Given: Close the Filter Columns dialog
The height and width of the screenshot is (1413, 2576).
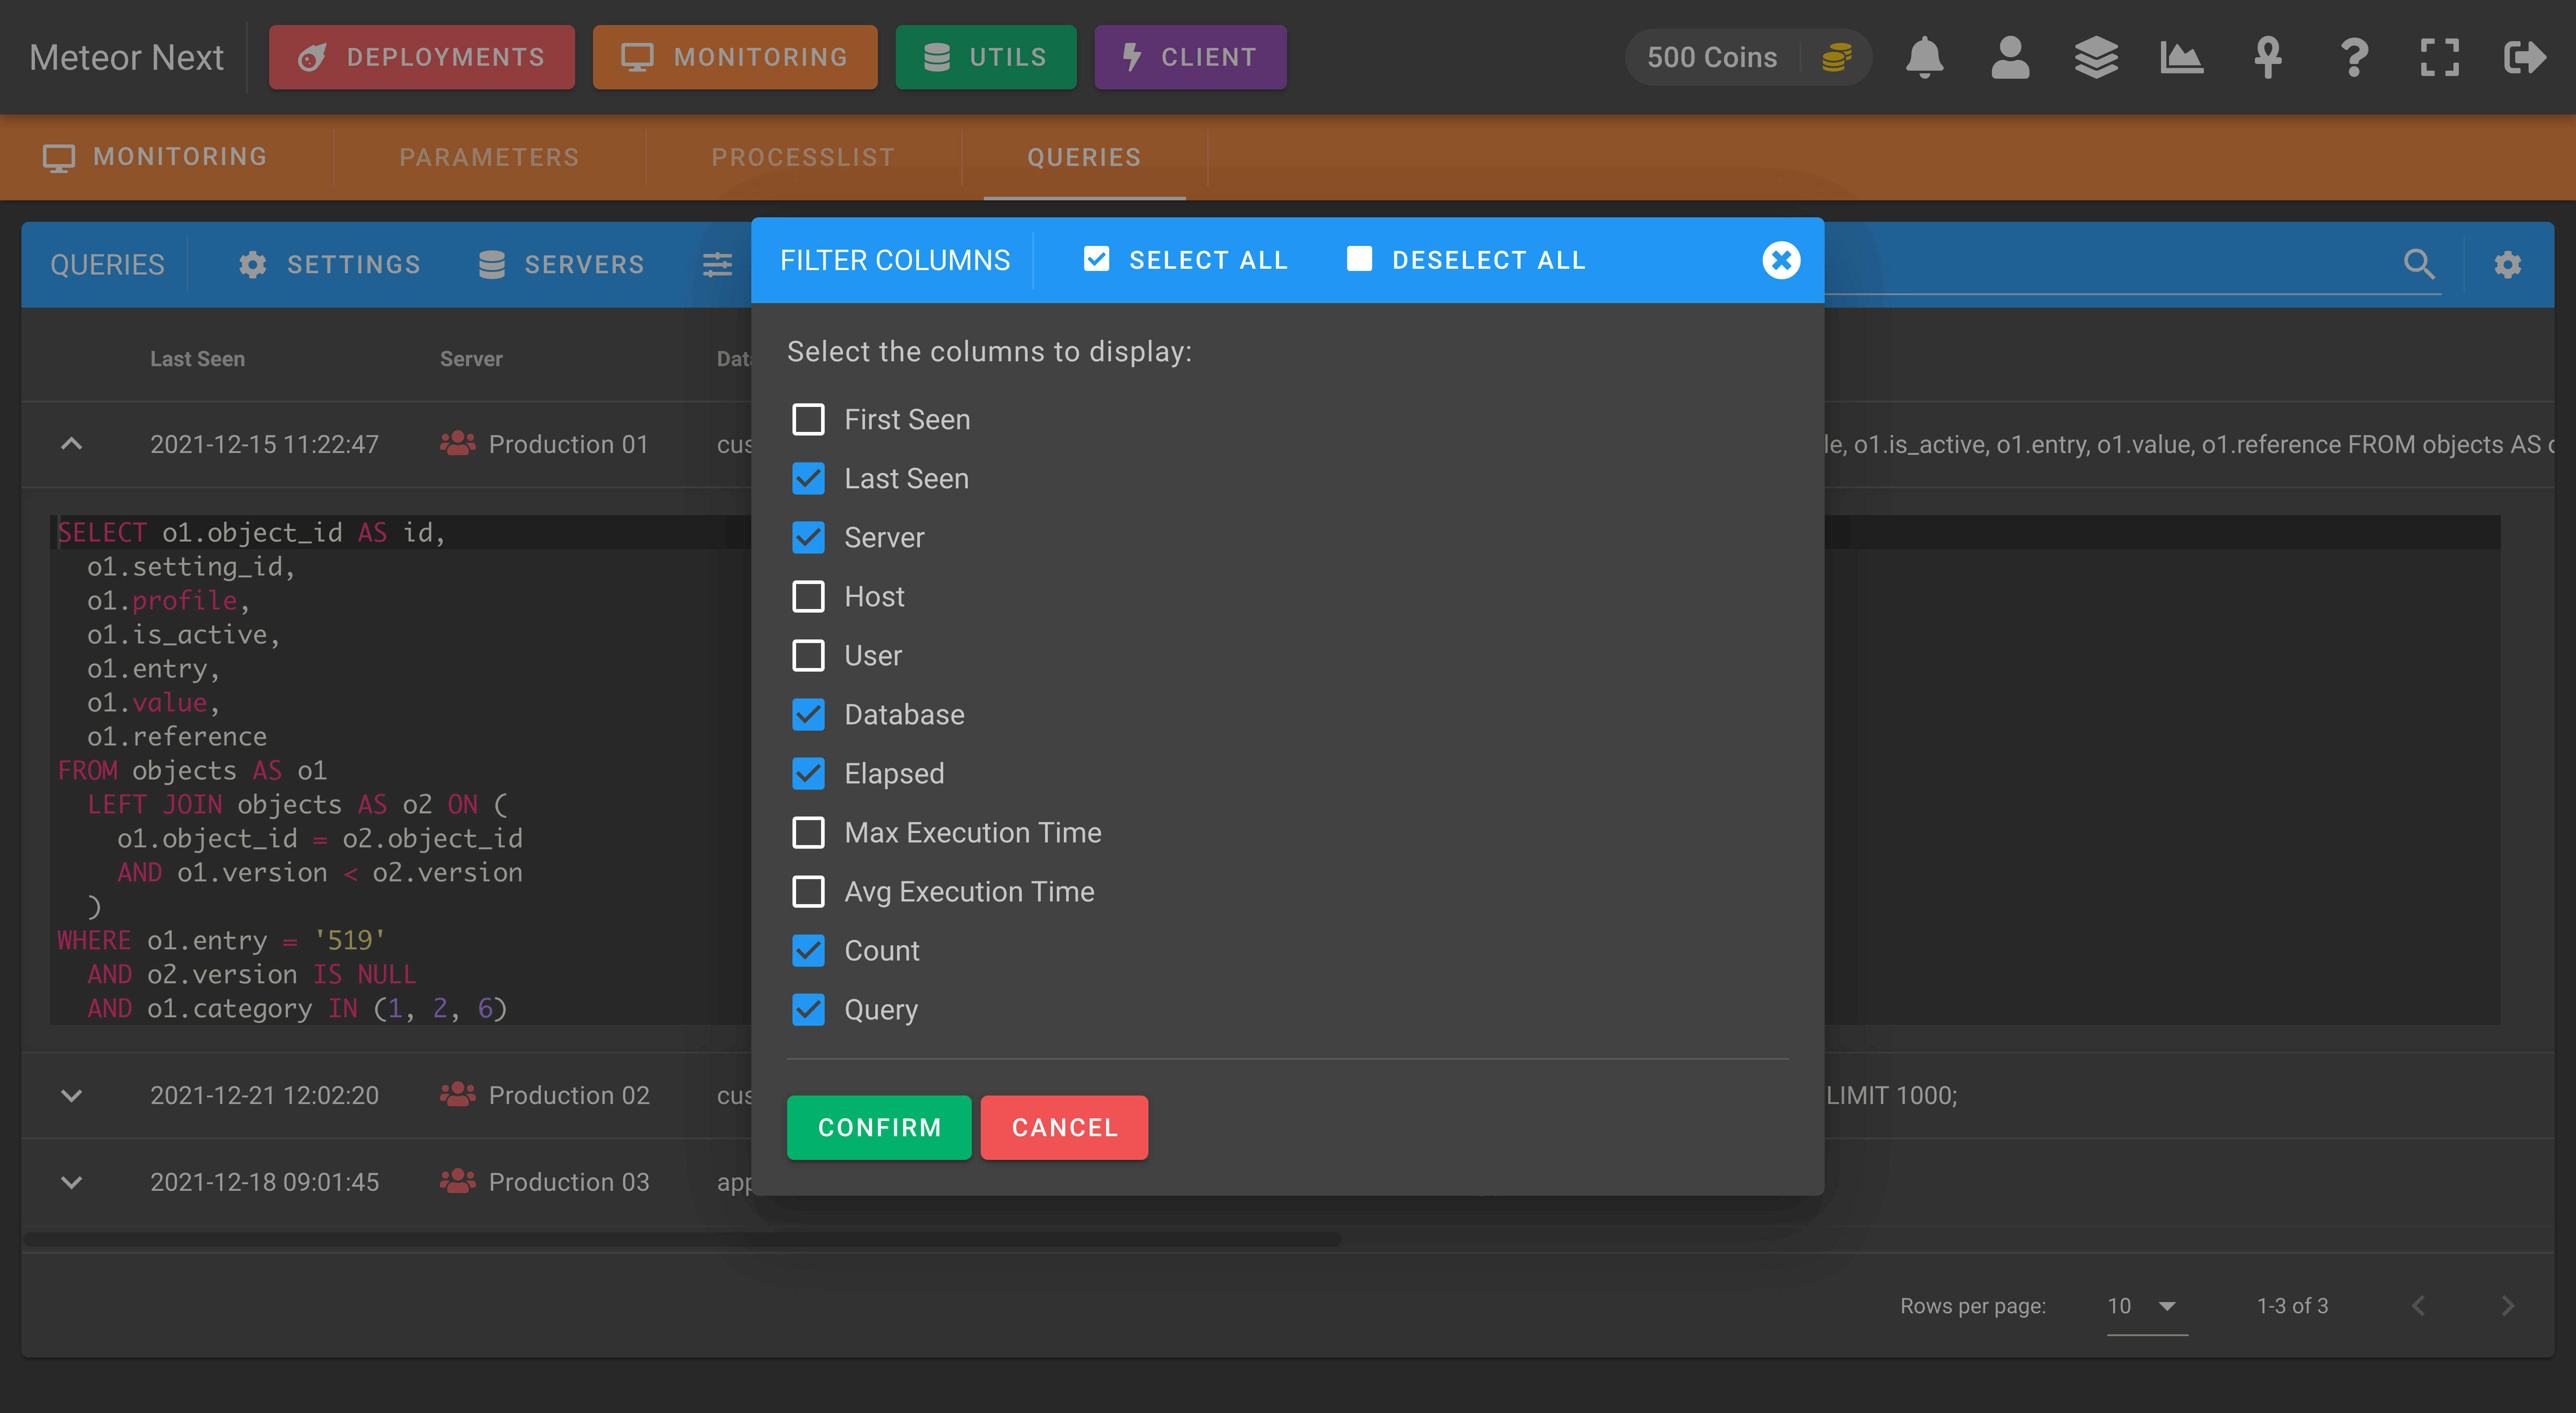Looking at the screenshot, I should tap(1781, 260).
